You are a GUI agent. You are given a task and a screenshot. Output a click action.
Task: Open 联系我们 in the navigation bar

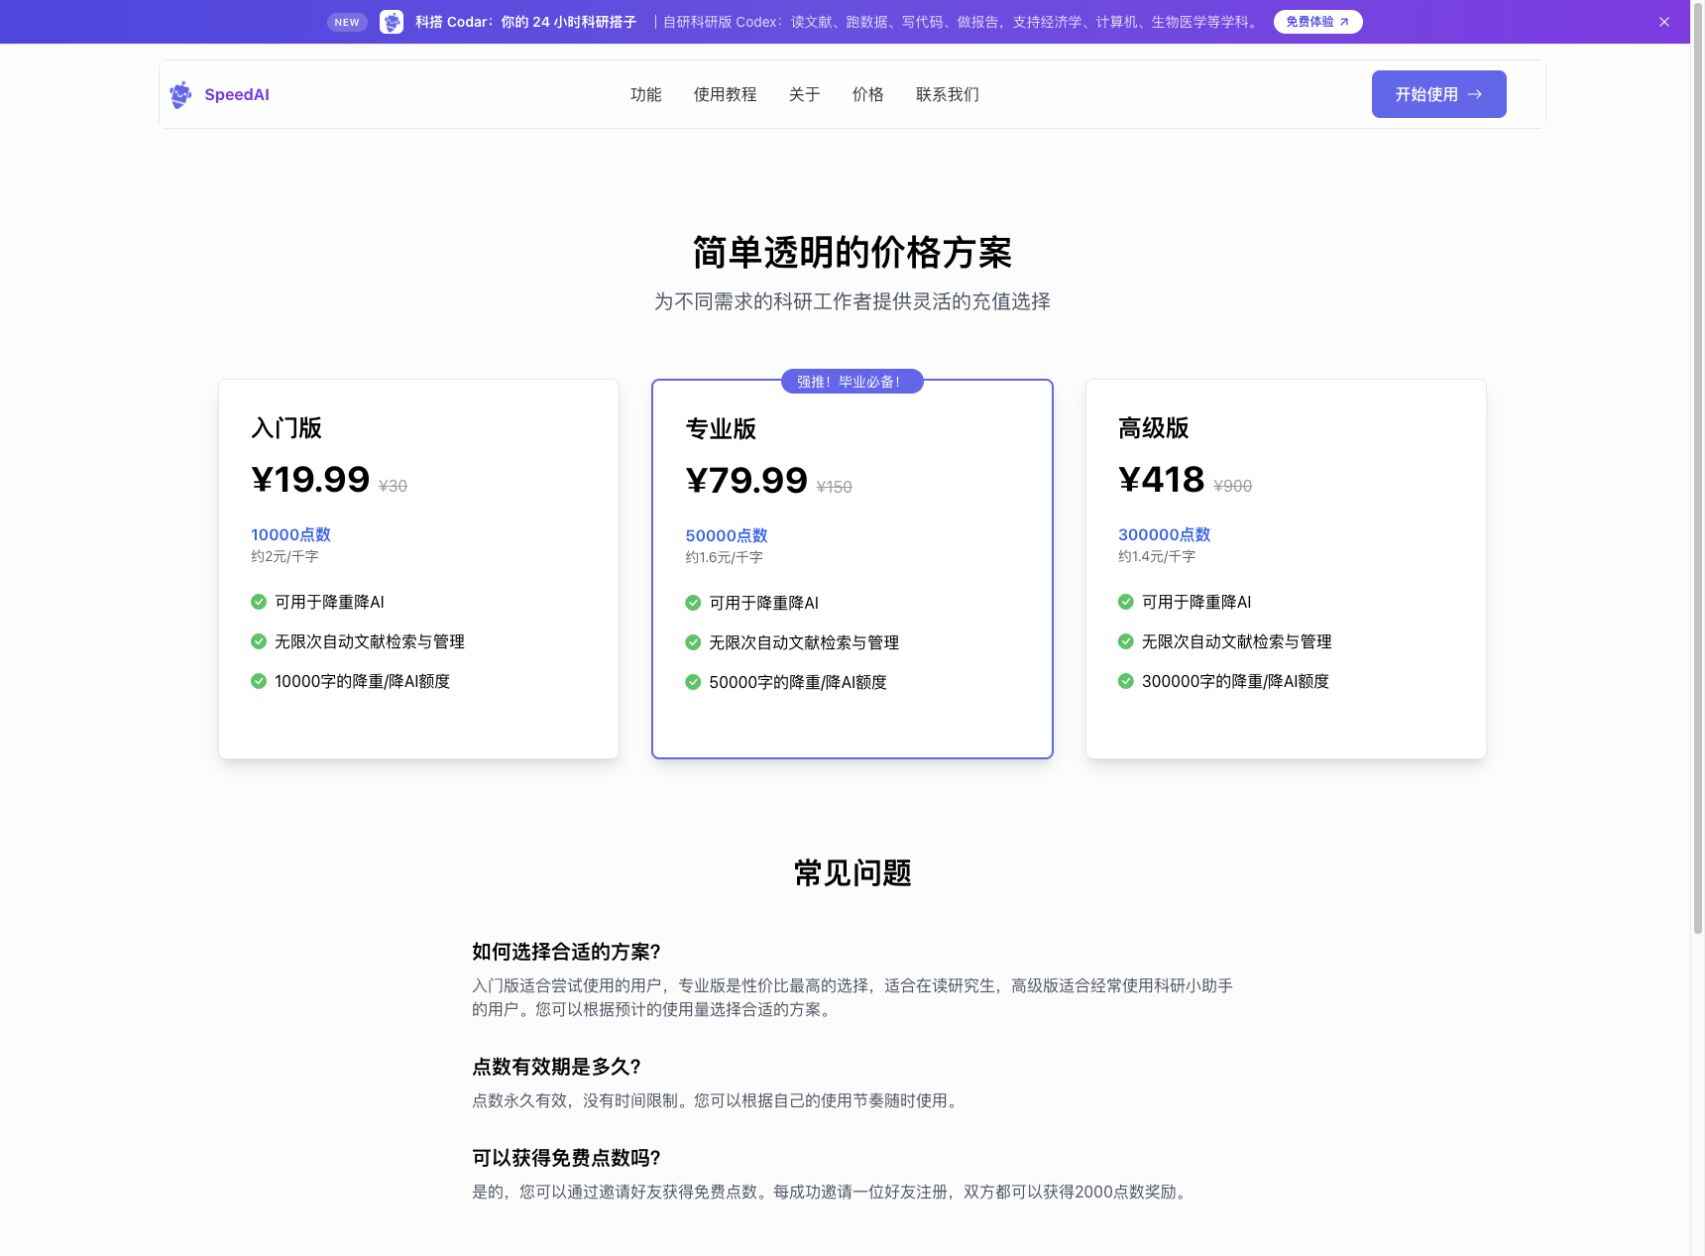pyautogui.click(x=947, y=94)
